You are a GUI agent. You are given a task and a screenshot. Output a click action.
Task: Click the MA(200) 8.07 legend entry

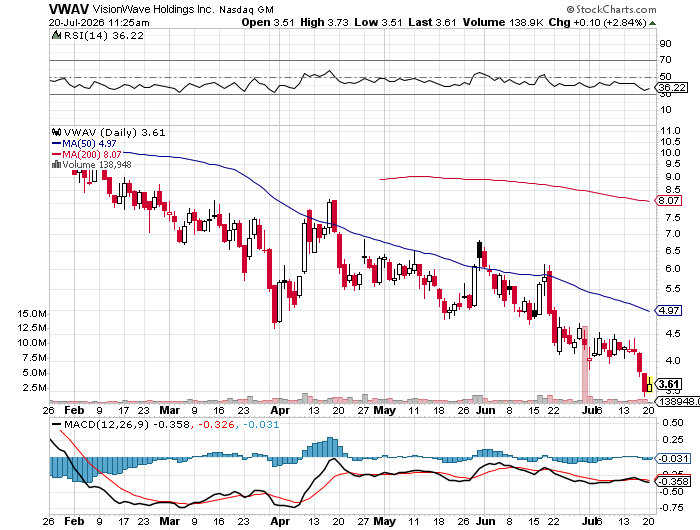point(87,154)
